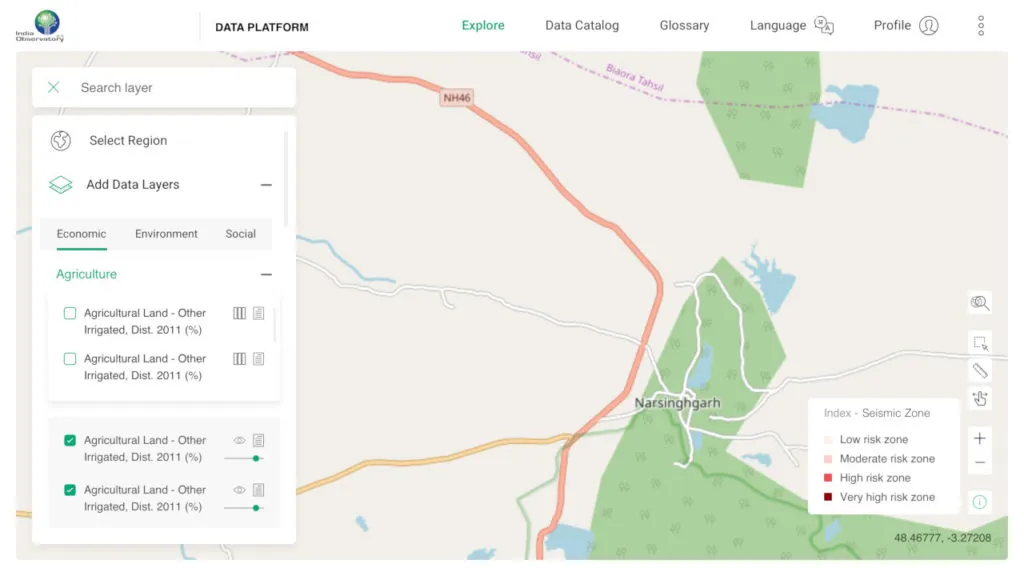Click the Very high risk zone swatch
This screenshot has width=1024, height=576.
point(828,498)
